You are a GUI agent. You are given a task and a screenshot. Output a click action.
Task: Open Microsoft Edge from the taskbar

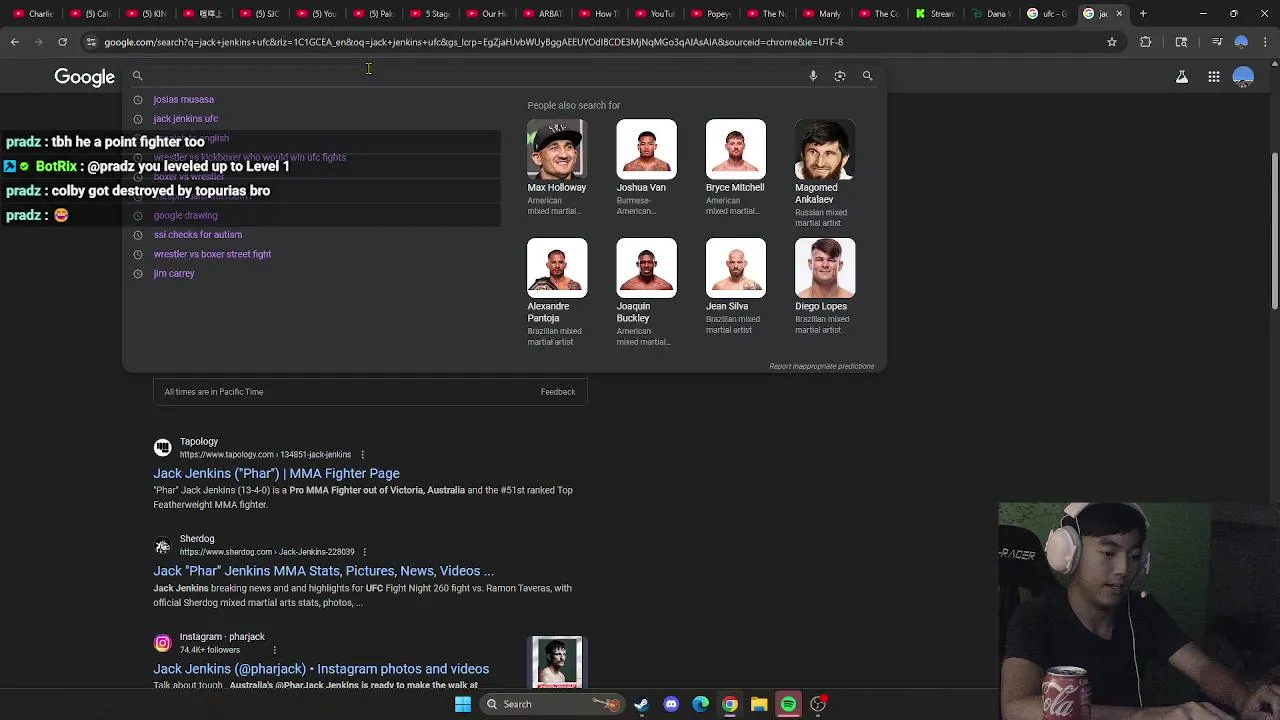(700, 704)
